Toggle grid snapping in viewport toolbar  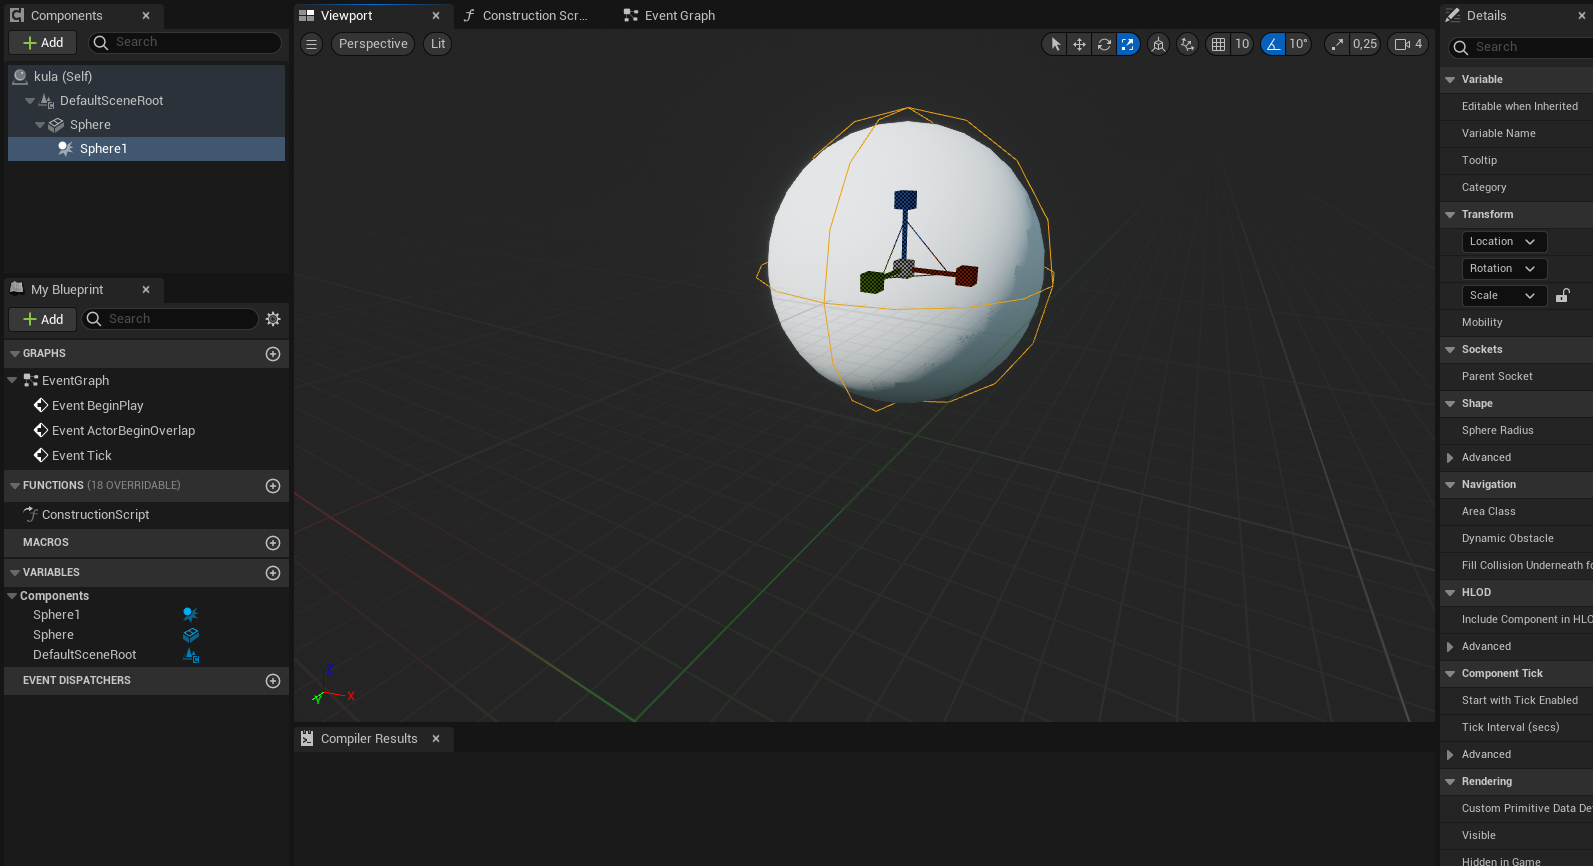1218,44
